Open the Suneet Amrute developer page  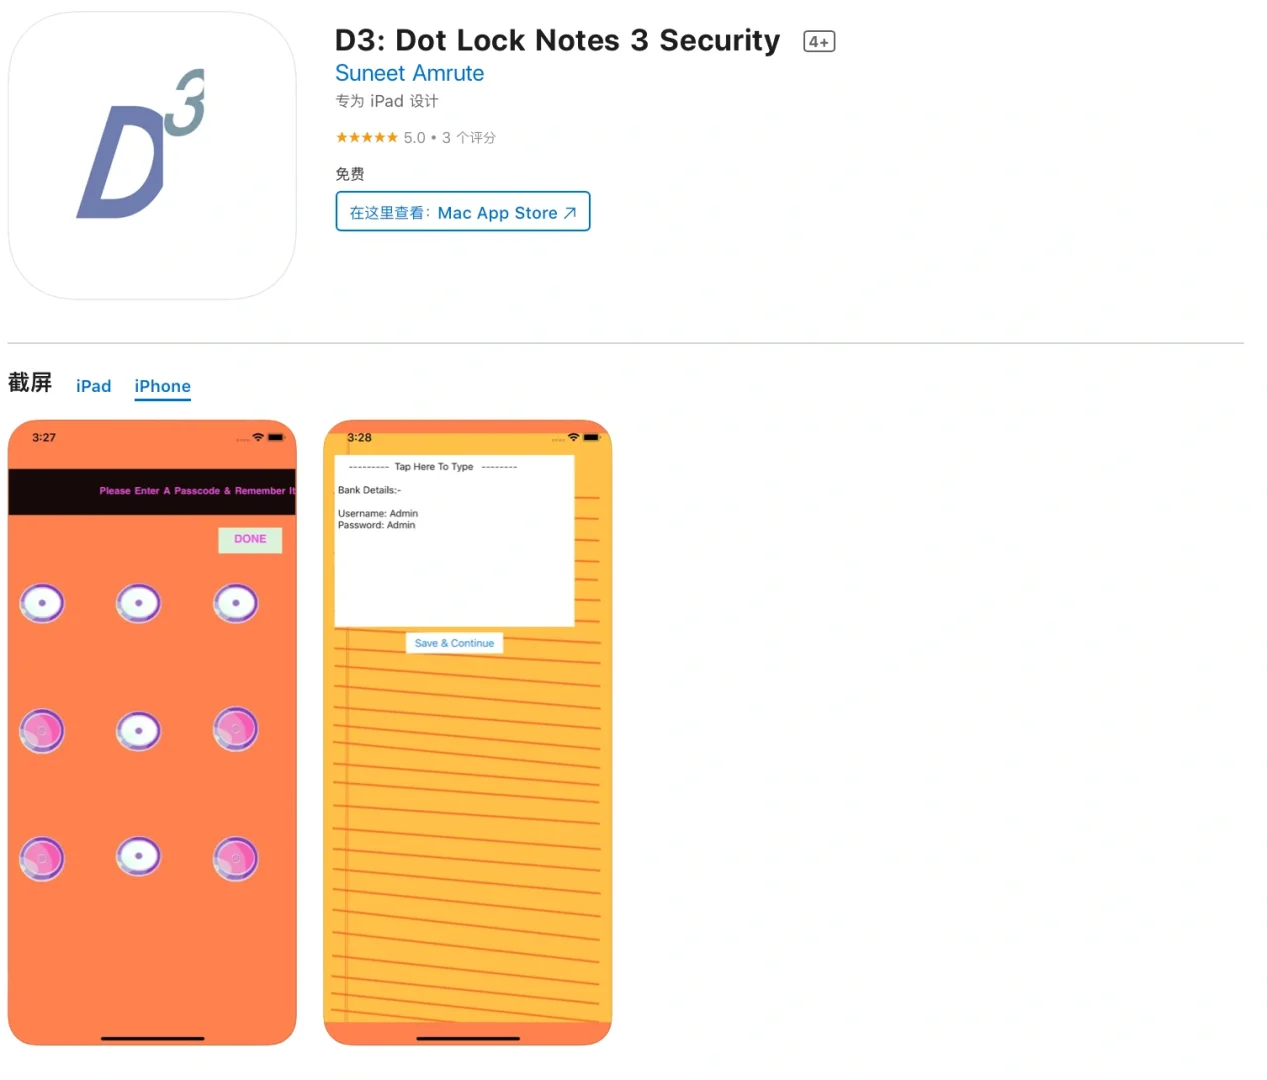pyautogui.click(x=409, y=73)
